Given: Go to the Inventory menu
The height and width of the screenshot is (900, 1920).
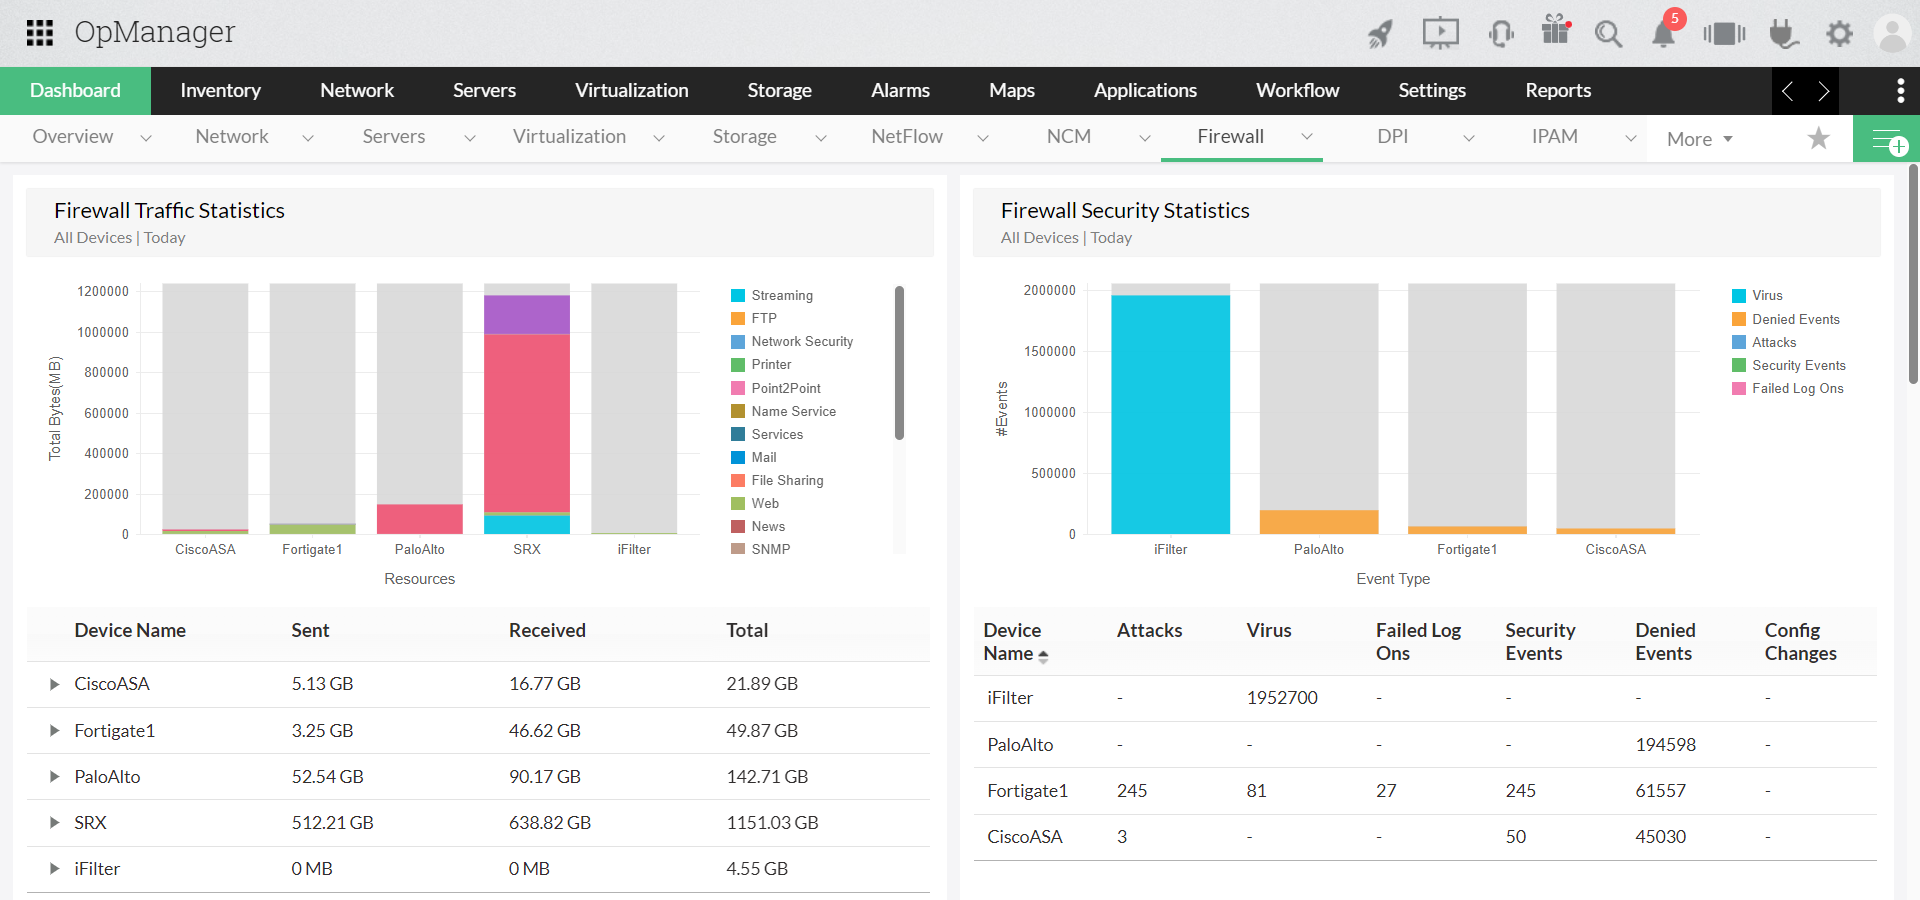Looking at the screenshot, I should pos(220,91).
